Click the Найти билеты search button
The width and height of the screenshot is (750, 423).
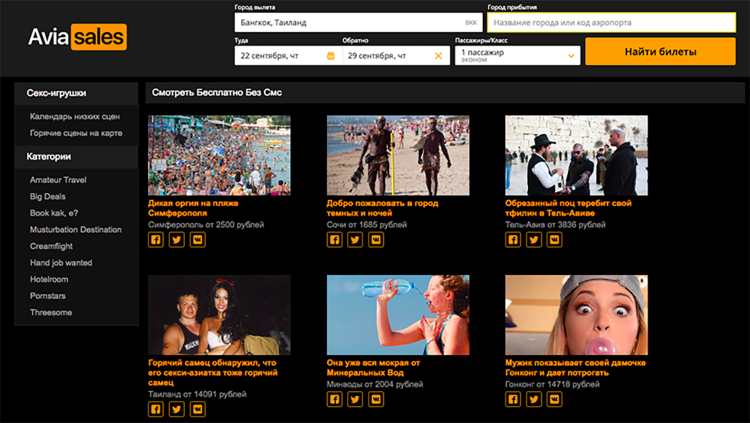(x=660, y=52)
